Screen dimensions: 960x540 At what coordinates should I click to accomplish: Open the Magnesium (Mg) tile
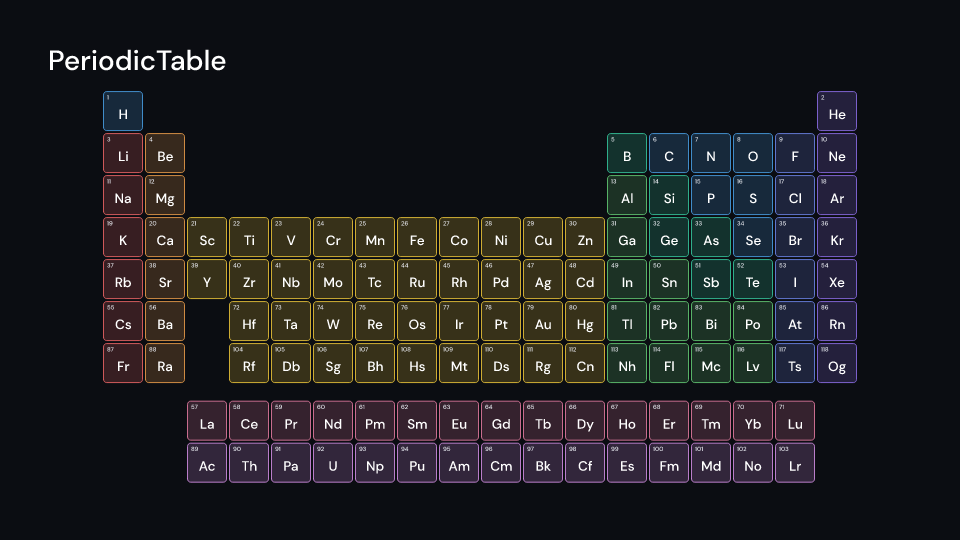coord(165,195)
